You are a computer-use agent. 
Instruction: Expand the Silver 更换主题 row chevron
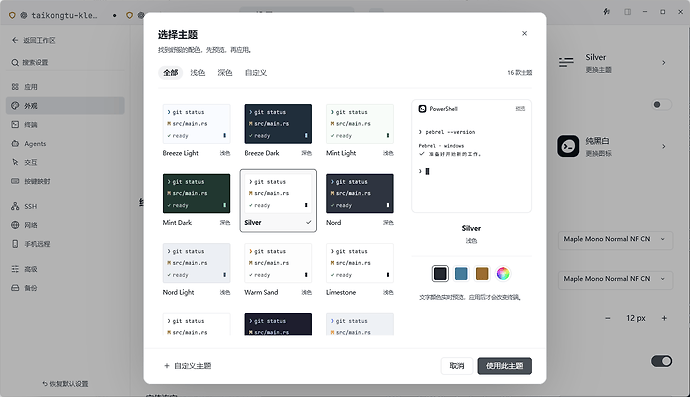pyautogui.click(x=664, y=63)
